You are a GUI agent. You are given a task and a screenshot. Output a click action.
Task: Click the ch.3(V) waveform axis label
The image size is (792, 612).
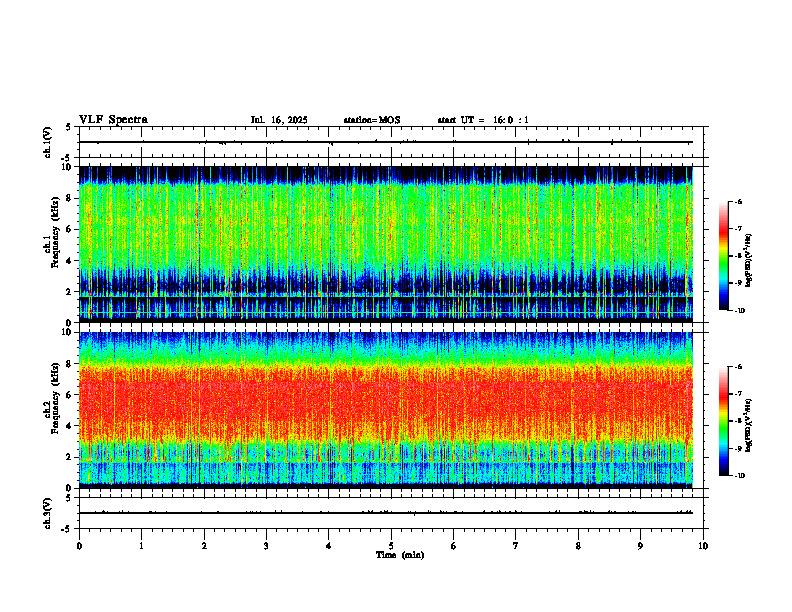(48, 513)
